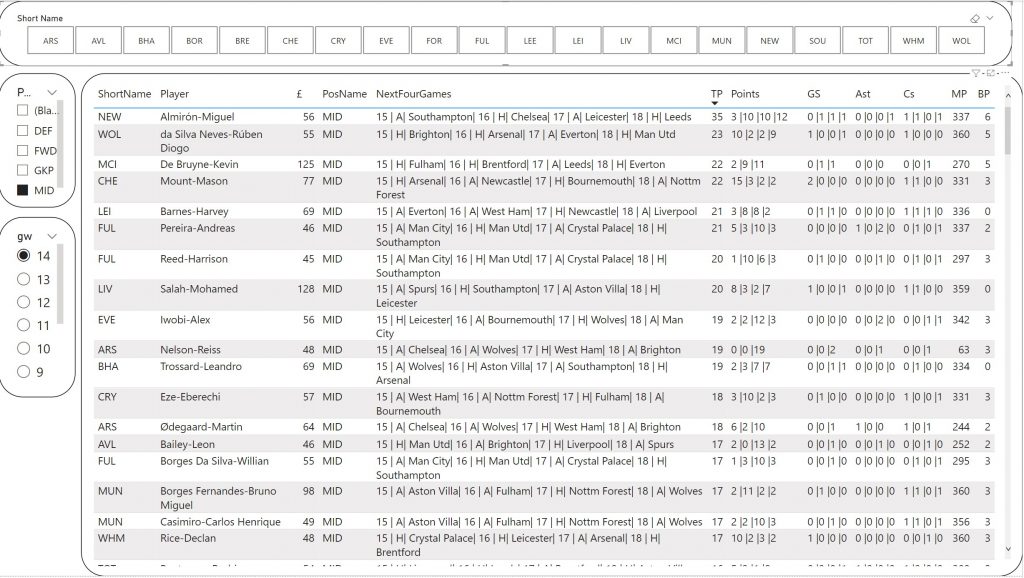Filter by team BHA
1024x578 pixels.
pyautogui.click(x=146, y=40)
